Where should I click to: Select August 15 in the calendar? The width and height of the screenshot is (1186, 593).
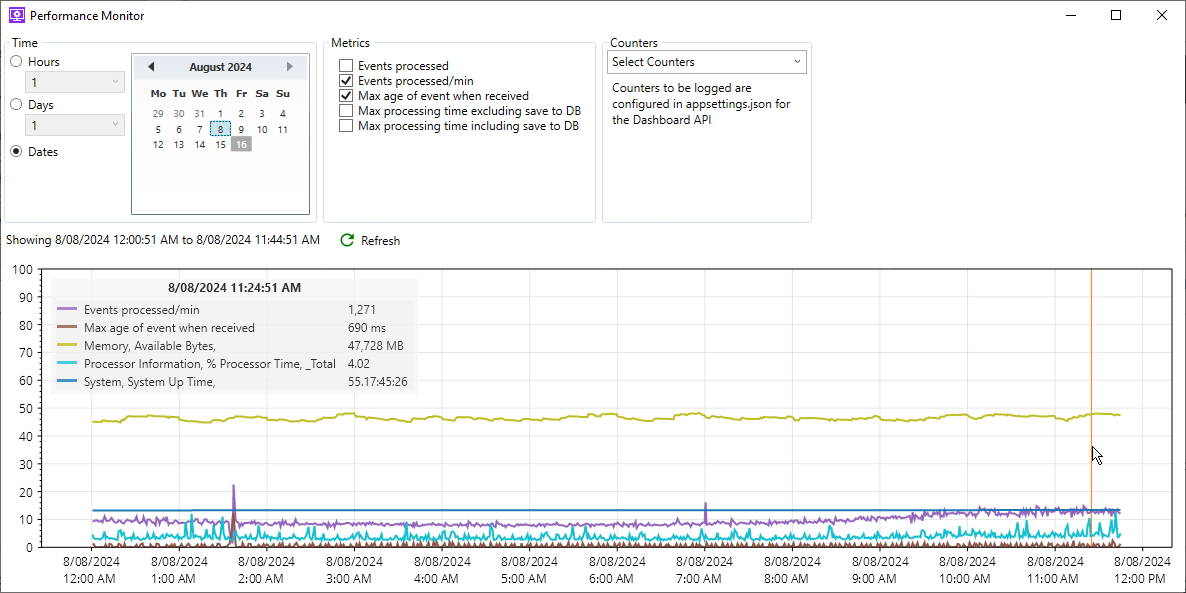[220, 144]
